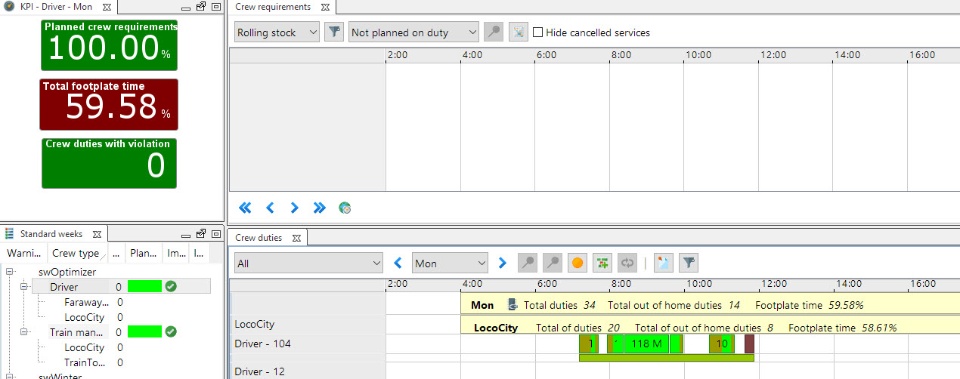Screen dimensions: 960x379
Task: Open the Mon day dropdown
Action: pos(450,263)
